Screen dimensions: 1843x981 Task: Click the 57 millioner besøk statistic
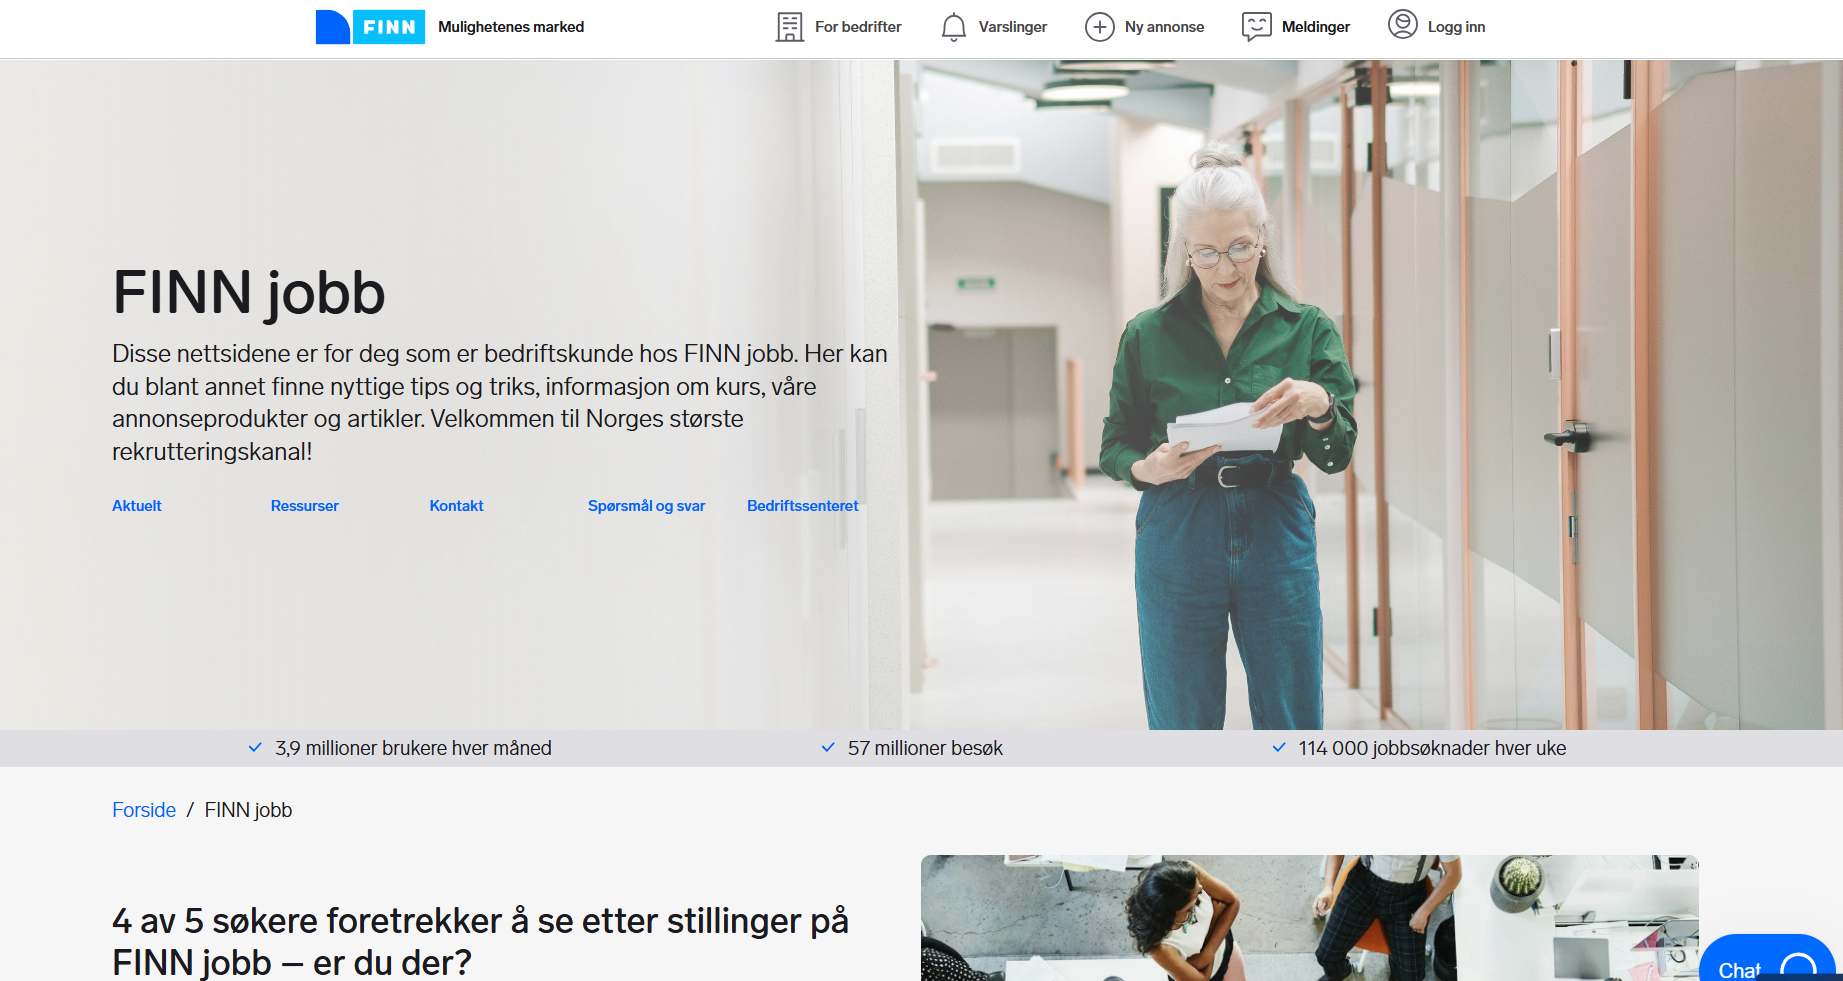tap(925, 748)
